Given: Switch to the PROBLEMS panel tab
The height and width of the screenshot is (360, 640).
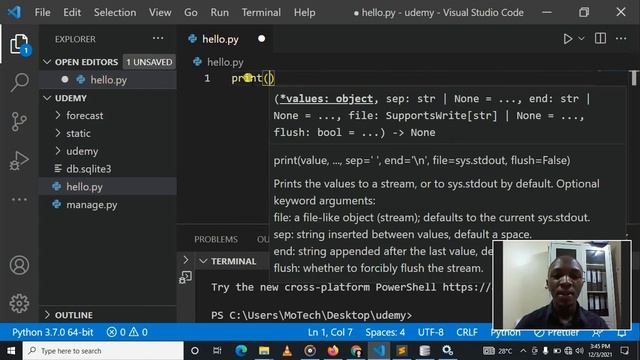Looking at the screenshot, I should (216, 239).
